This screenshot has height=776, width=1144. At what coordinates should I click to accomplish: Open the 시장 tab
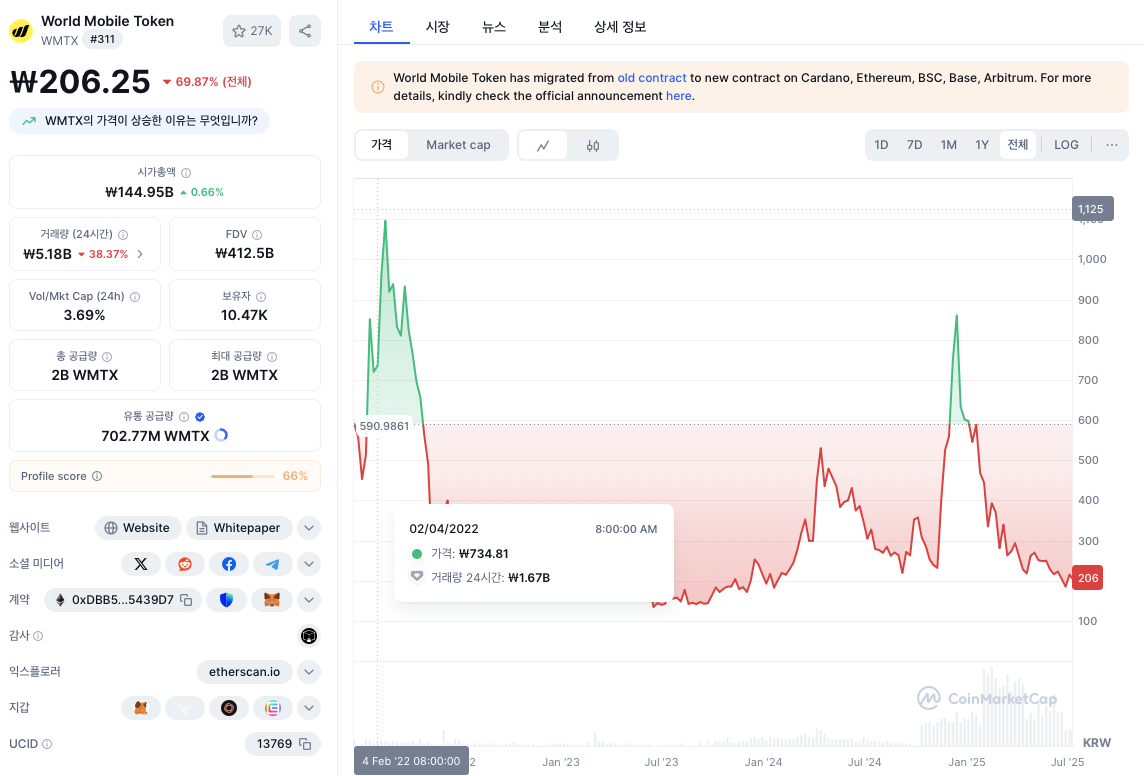438,27
